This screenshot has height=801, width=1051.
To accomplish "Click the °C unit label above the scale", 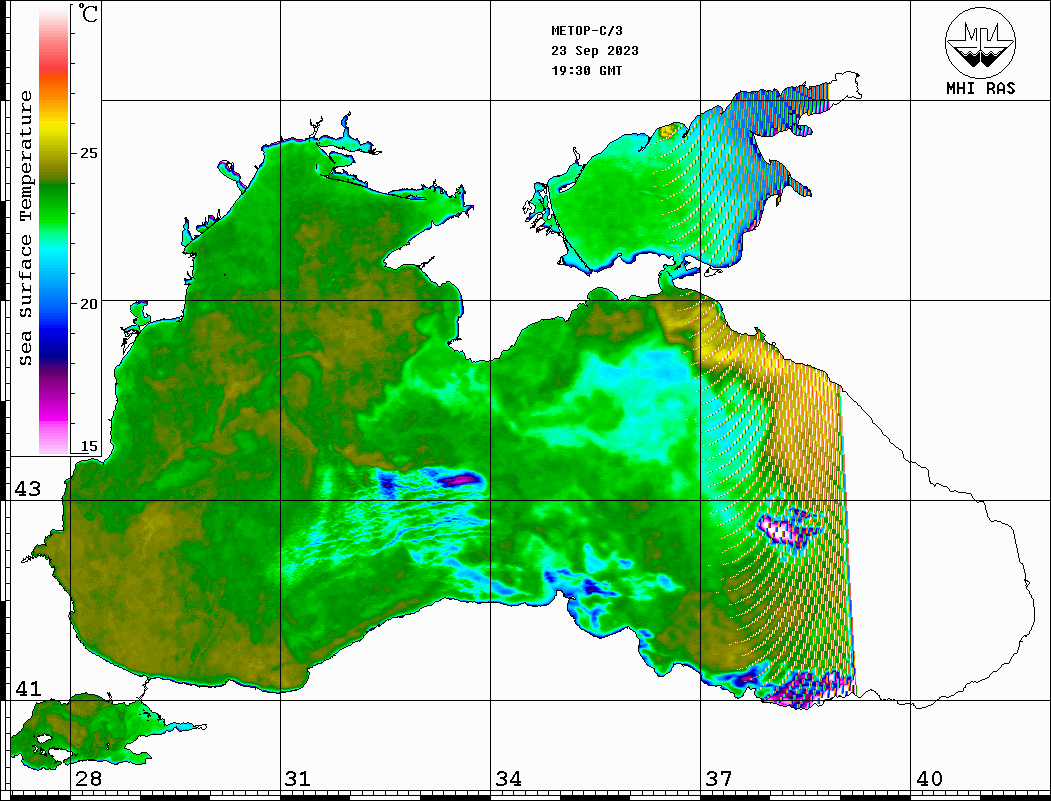I will point(87,13).
